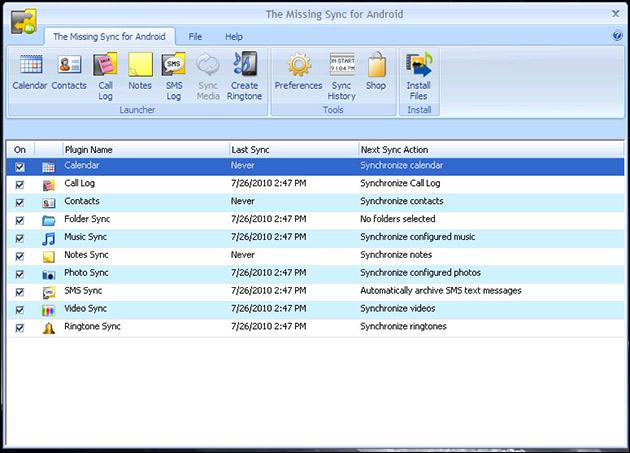Toggle the Music Sync checkbox

20,238
